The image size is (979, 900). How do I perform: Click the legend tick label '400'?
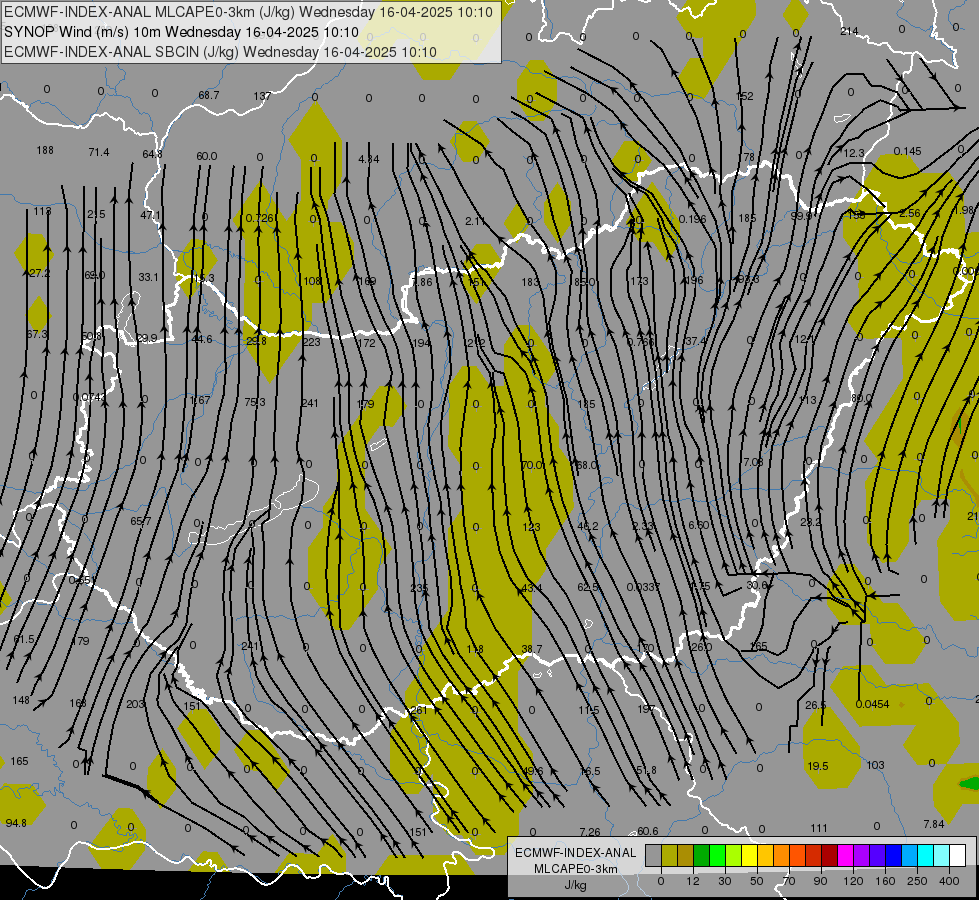pyautogui.click(x=949, y=881)
